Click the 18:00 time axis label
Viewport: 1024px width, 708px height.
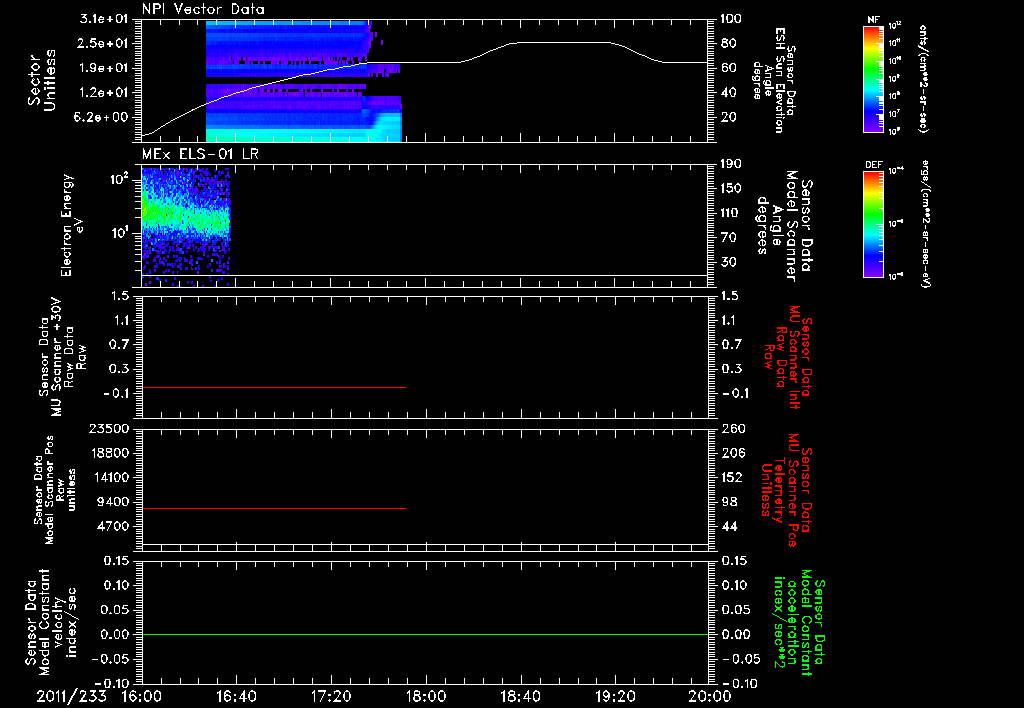(426, 696)
